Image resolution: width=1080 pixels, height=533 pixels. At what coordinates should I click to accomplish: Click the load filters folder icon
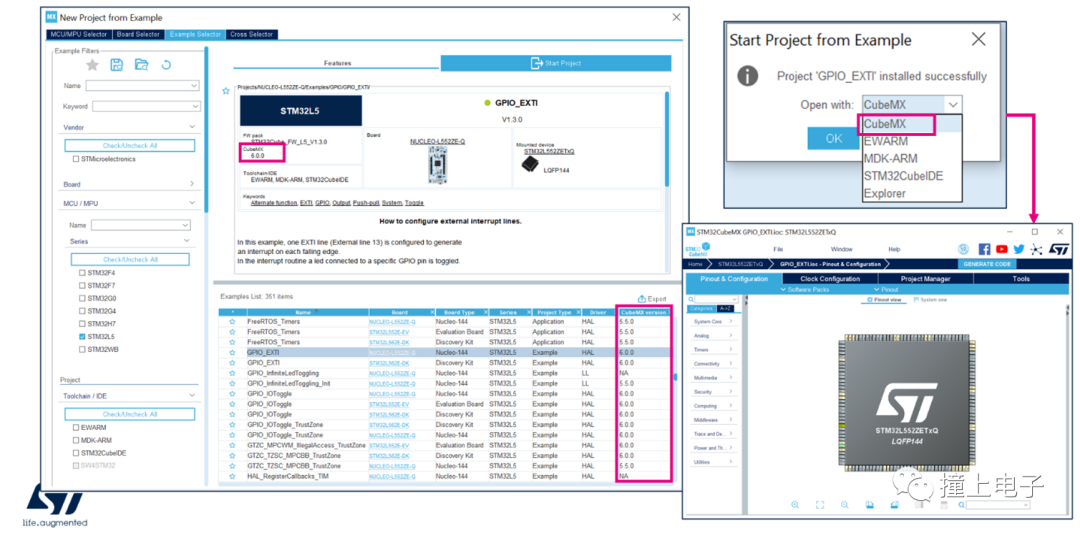pos(141,65)
